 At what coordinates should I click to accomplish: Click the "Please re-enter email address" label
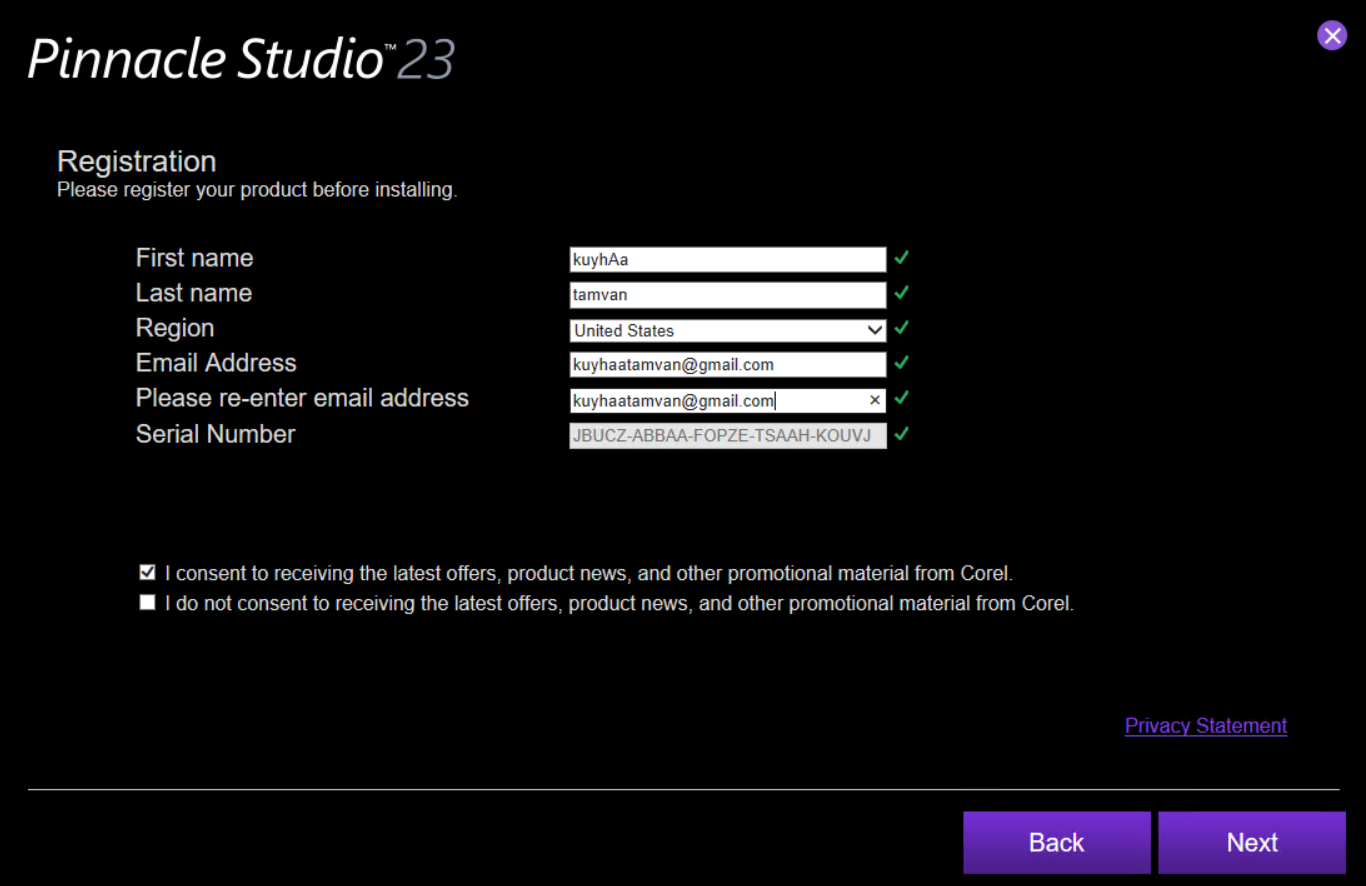(302, 398)
